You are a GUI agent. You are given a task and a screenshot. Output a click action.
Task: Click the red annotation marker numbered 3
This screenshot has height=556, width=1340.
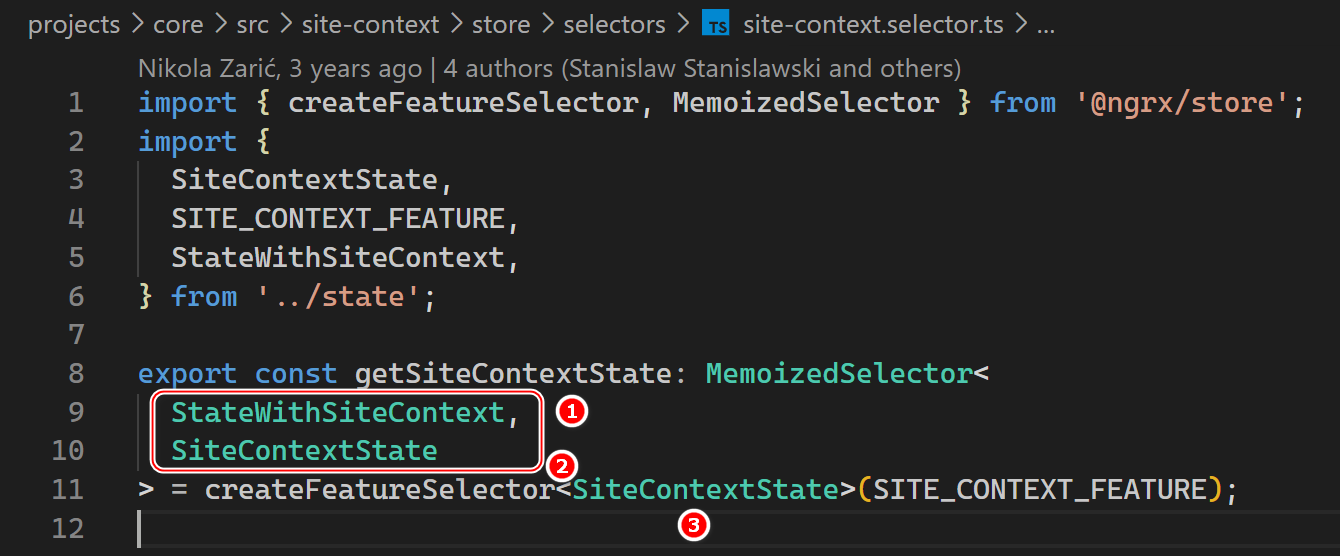[692, 523]
